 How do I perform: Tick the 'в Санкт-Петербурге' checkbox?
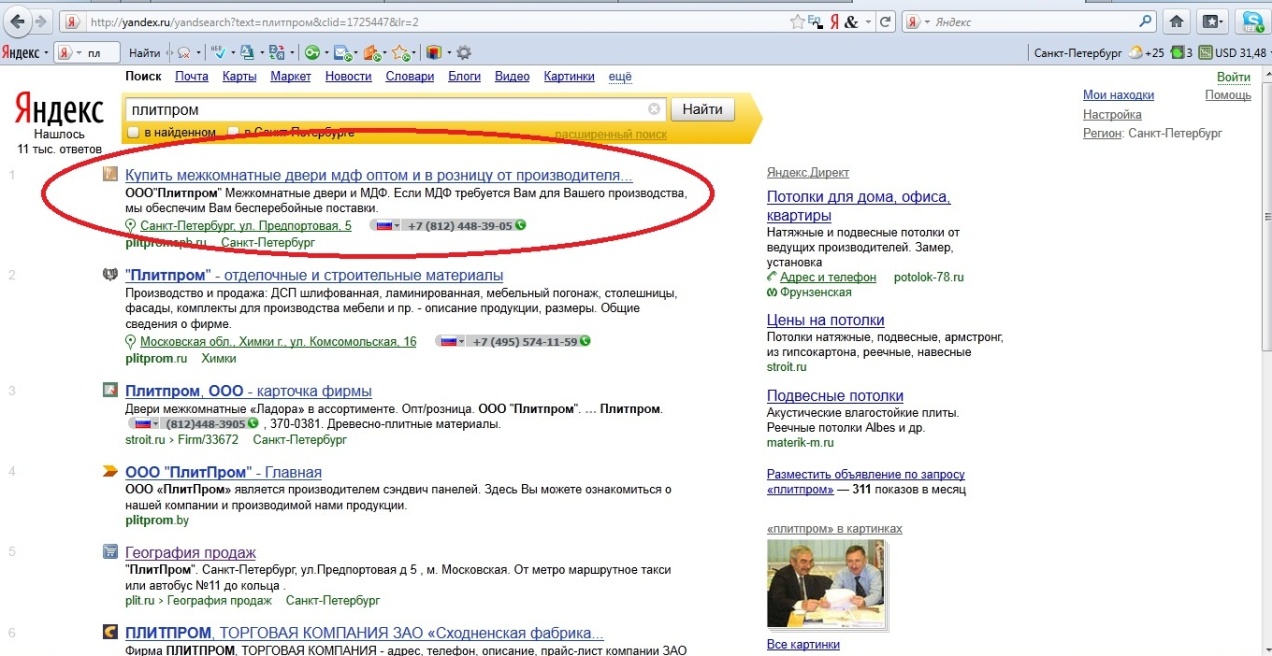tap(233, 131)
